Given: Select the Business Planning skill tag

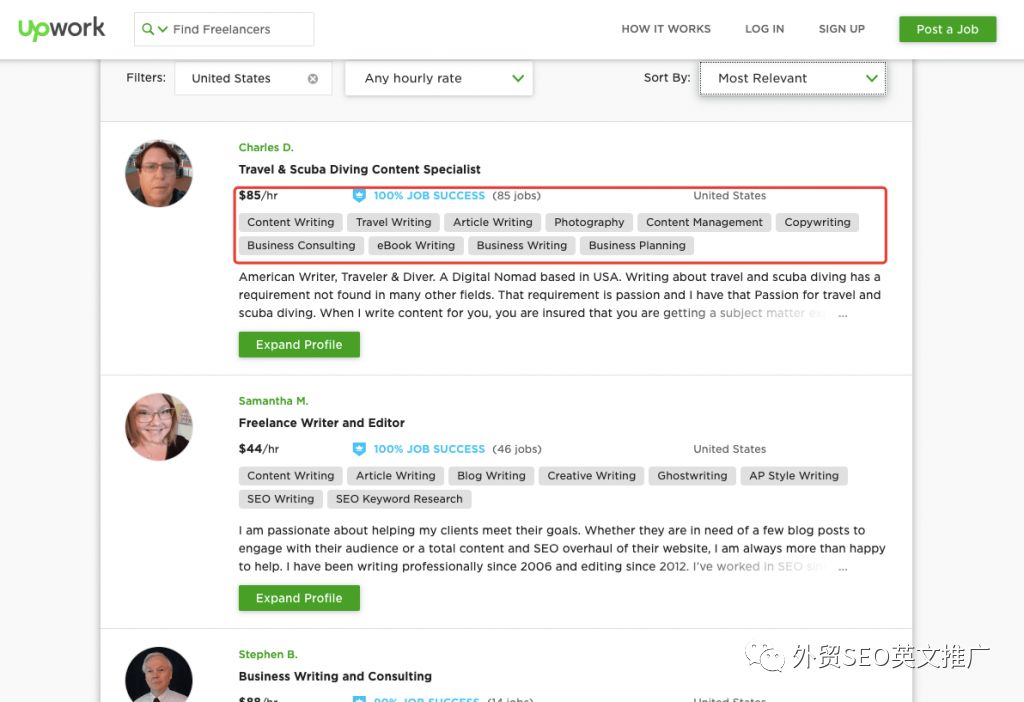Looking at the screenshot, I should pyautogui.click(x=637, y=246).
